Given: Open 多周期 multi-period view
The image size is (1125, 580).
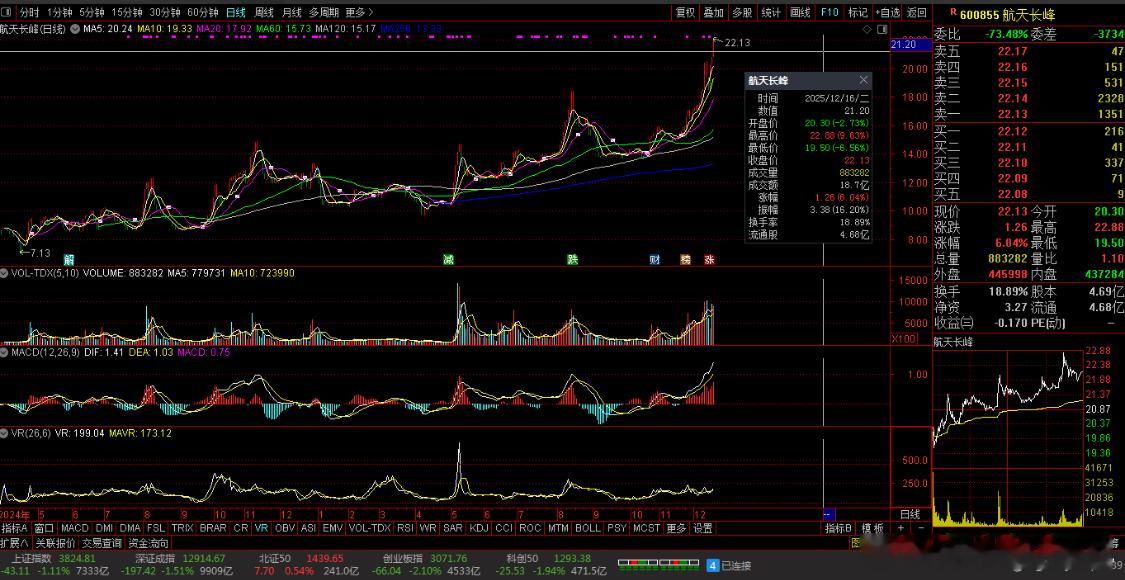Looking at the screenshot, I should pyautogui.click(x=324, y=12).
